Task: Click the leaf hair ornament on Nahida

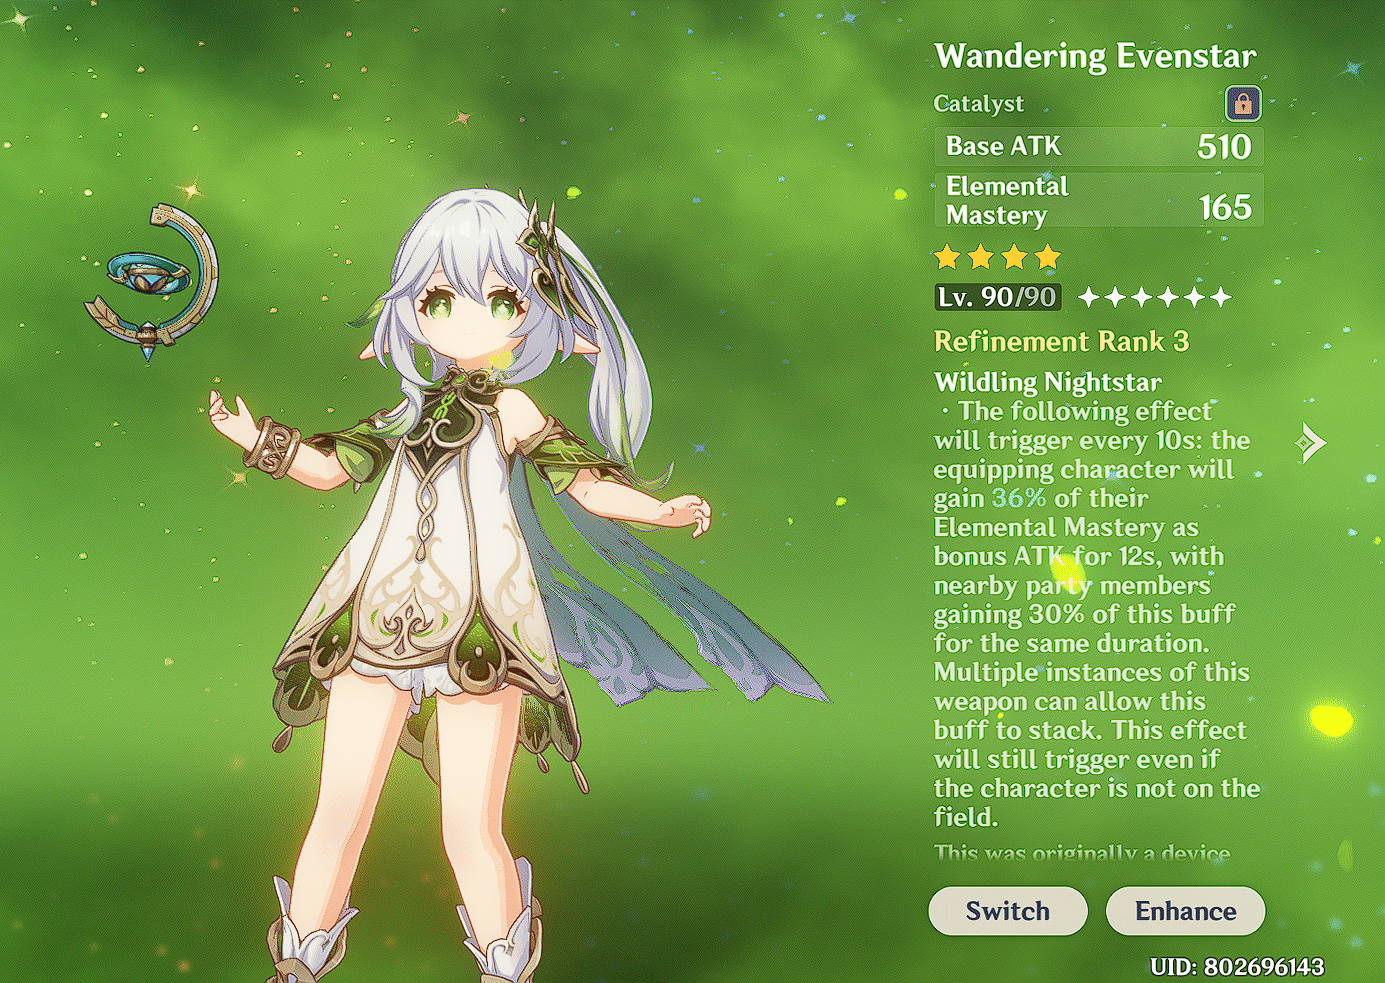Action: tap(545, 255)
